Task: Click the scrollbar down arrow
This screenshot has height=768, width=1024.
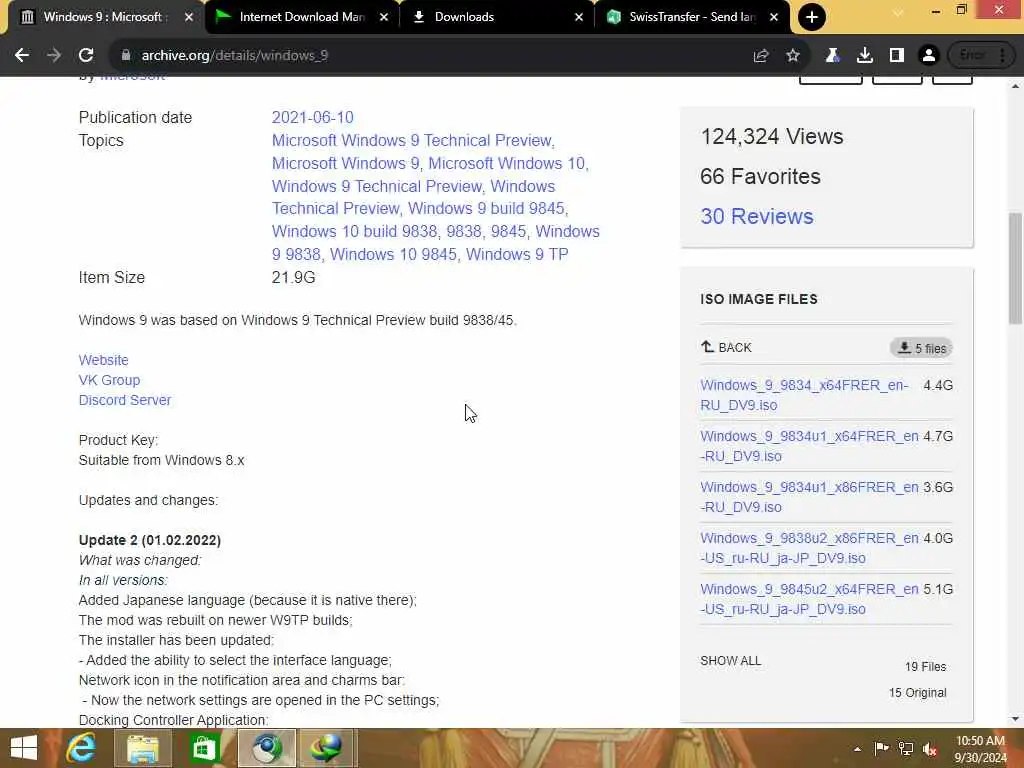Action: tap(1015, 720)
